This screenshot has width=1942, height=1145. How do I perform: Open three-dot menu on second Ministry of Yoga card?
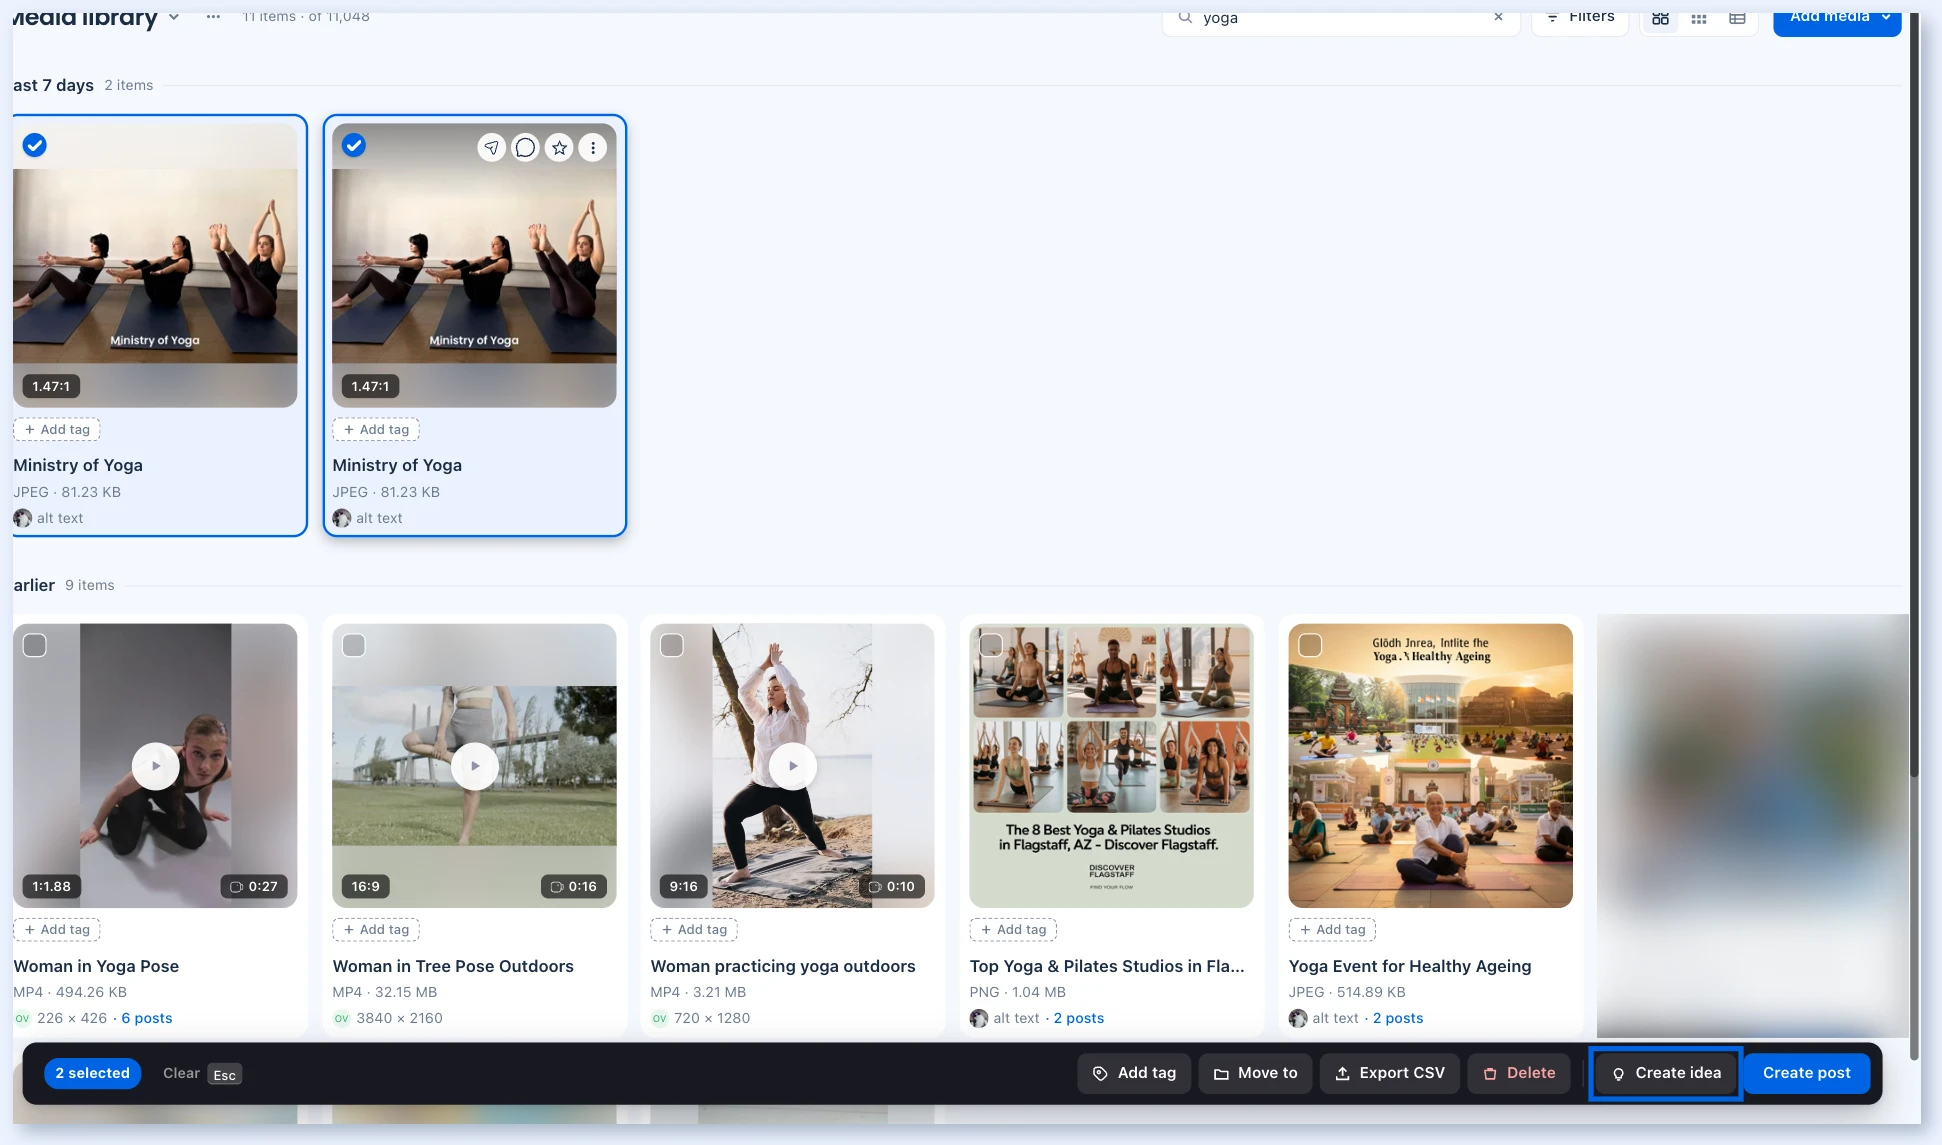point(593,147)
